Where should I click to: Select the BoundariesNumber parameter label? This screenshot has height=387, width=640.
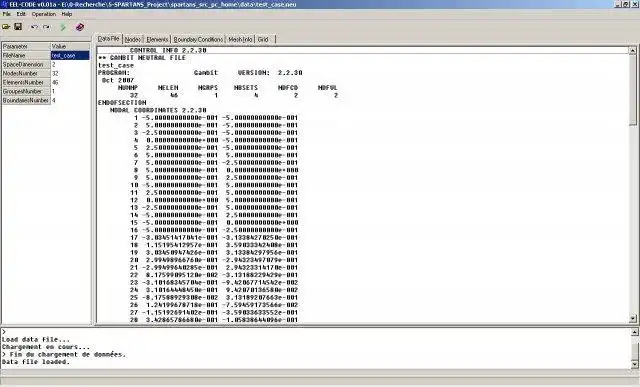[x=26, y=100]
